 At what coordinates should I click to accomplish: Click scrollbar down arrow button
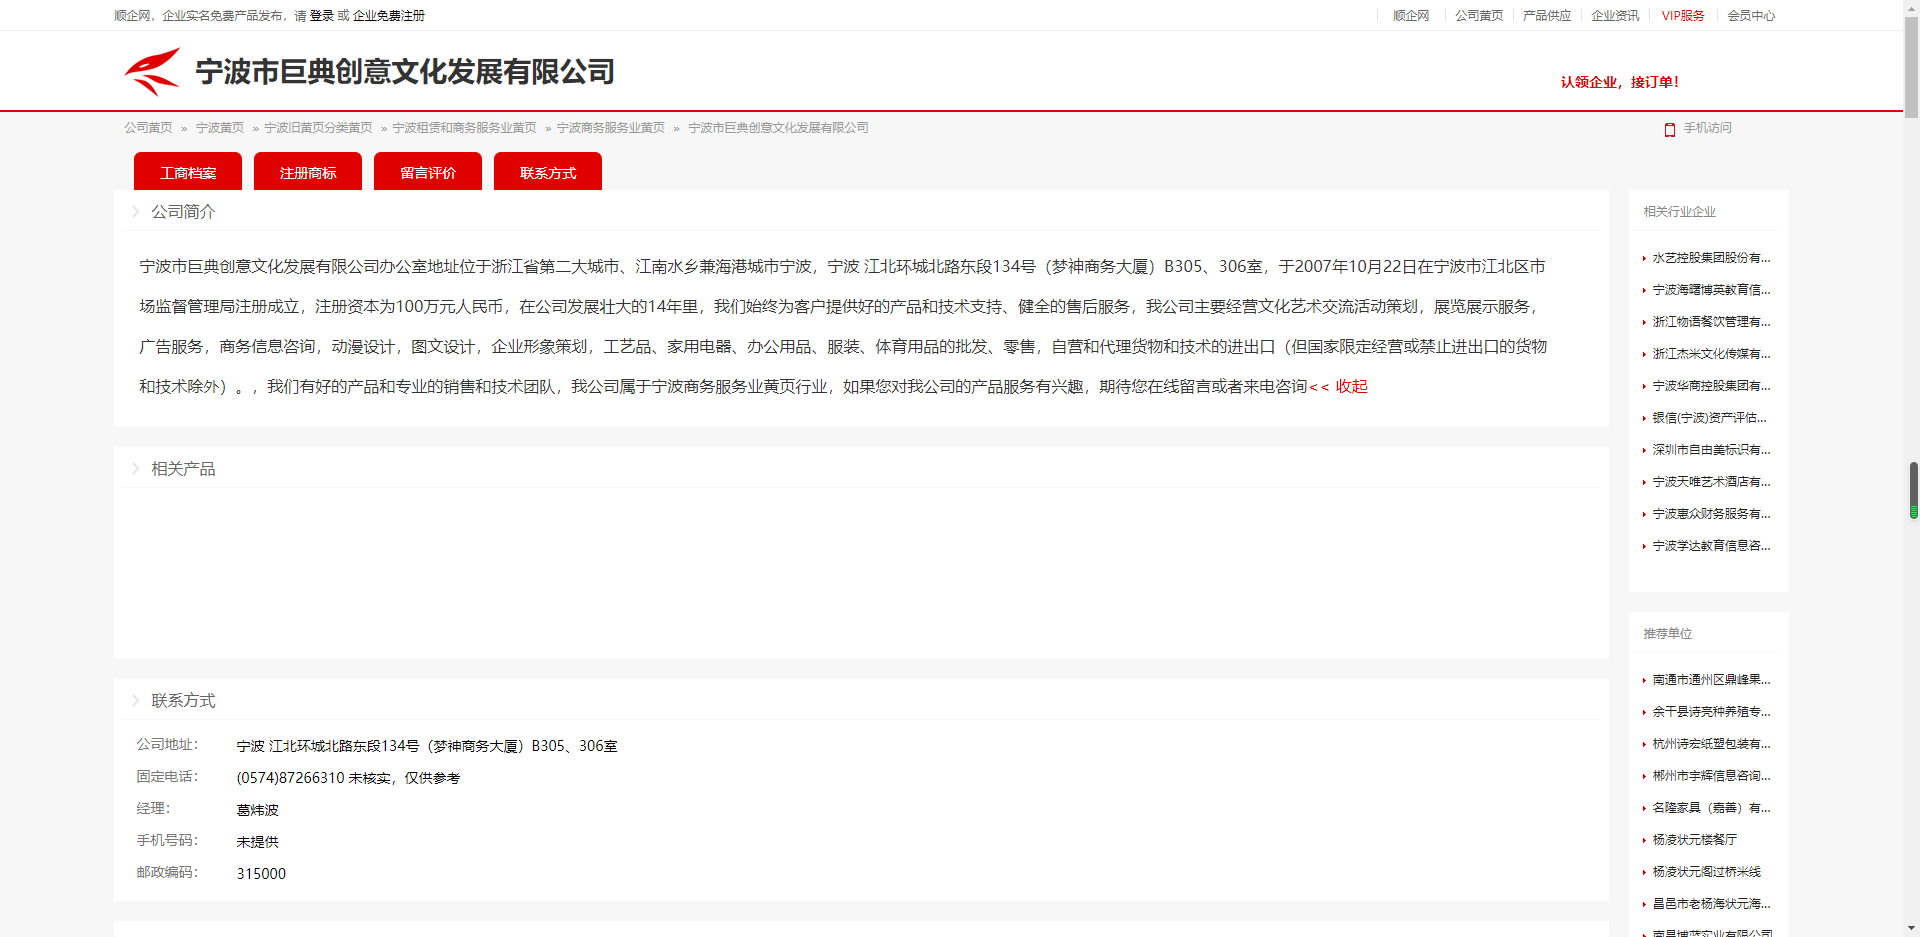click(x=1912, y=929)
